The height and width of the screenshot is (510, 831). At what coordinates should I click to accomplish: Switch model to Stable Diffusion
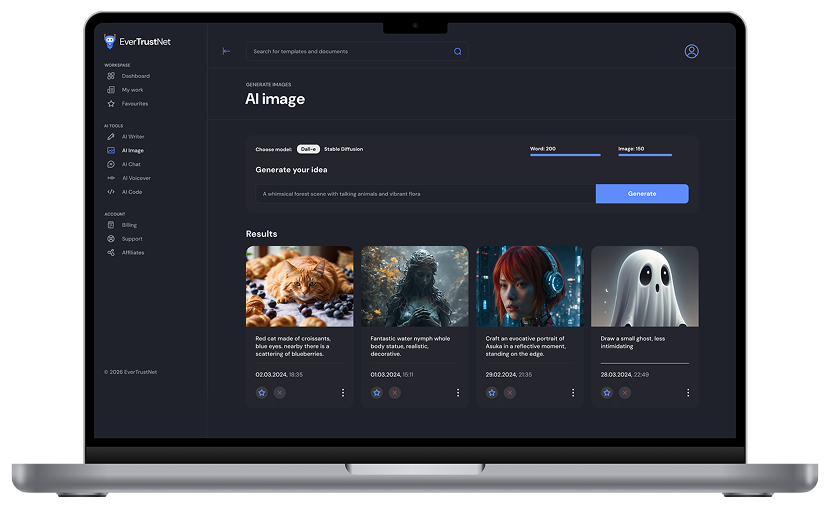click(x=343, y=149)
